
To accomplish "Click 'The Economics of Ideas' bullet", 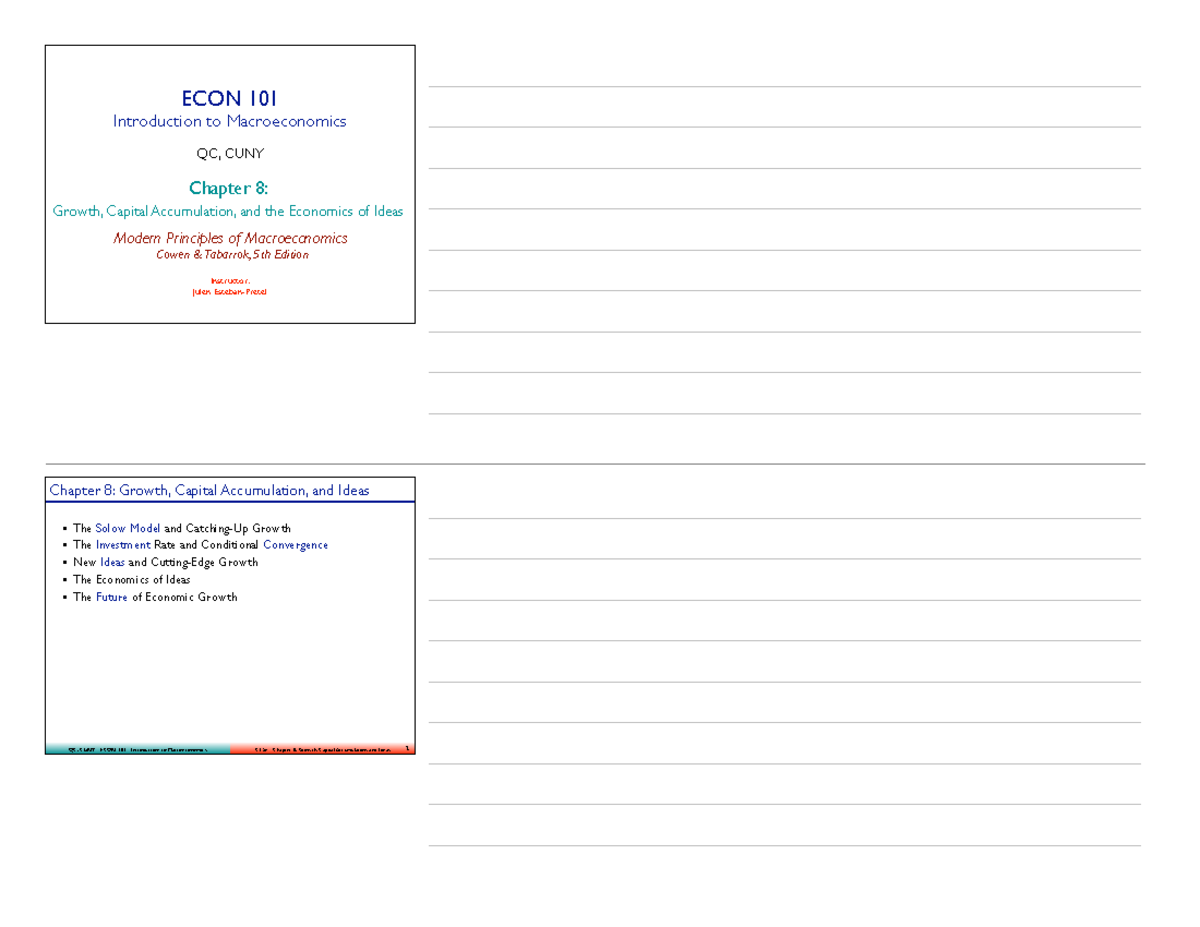I will coord(131,580).
